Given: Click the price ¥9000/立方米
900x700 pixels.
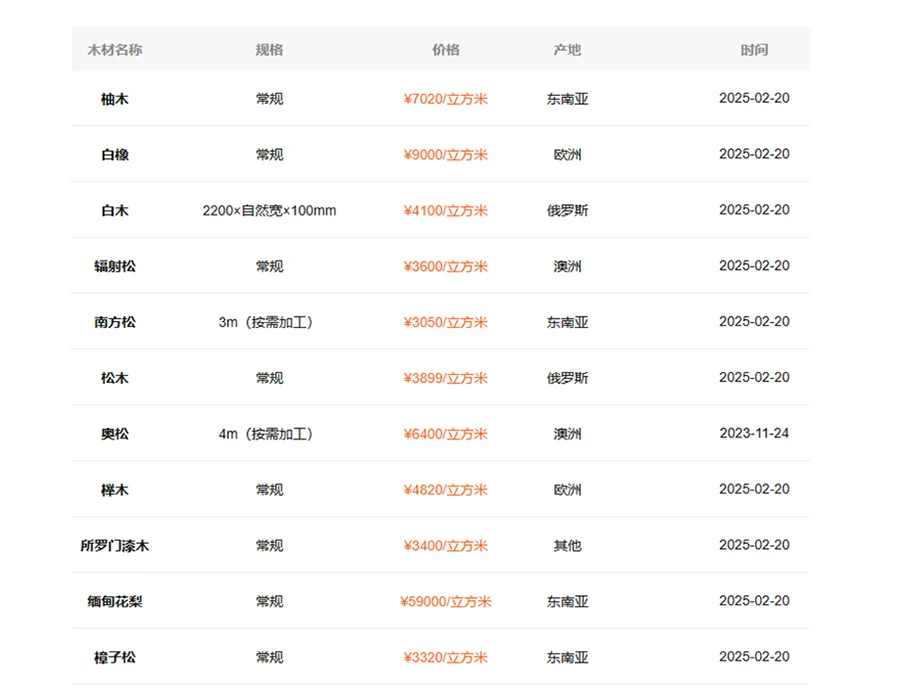Looking at the screenshot, I should 445,155.
